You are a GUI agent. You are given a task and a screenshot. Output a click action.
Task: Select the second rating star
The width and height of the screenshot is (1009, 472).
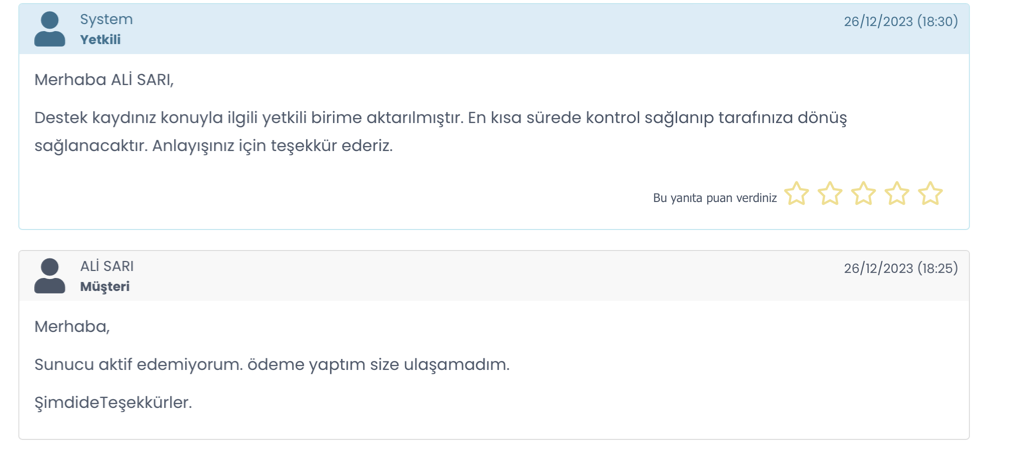[x=830, y=193]
